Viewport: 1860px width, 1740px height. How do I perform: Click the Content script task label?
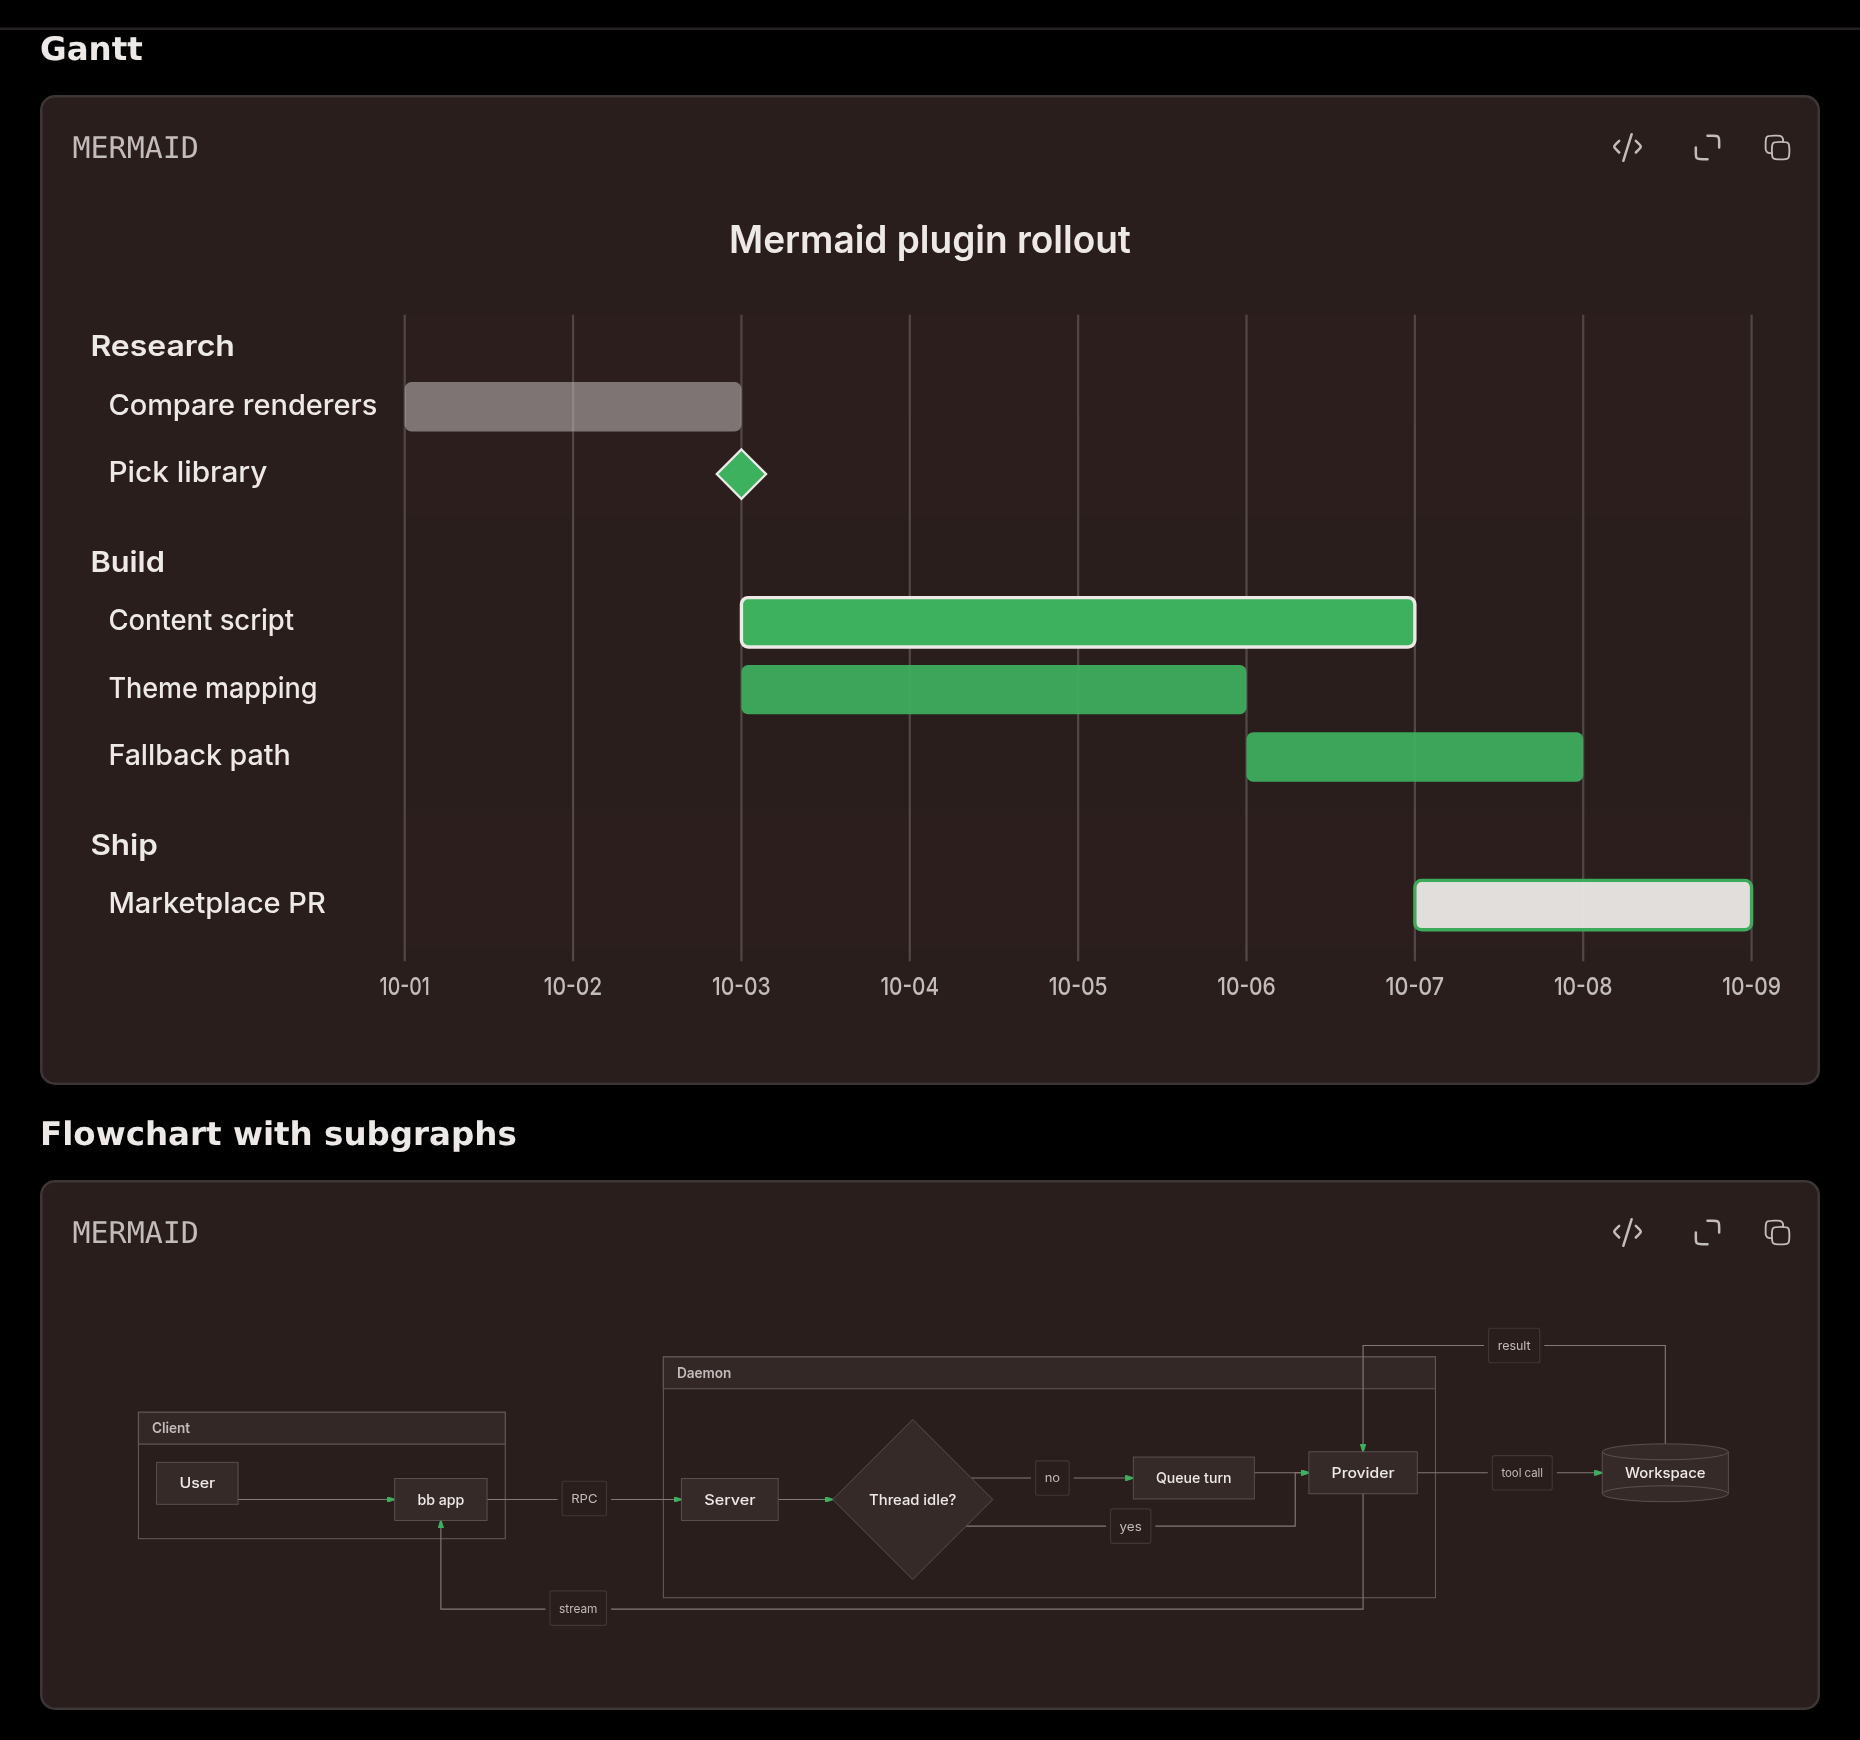[x=201, y=620]
